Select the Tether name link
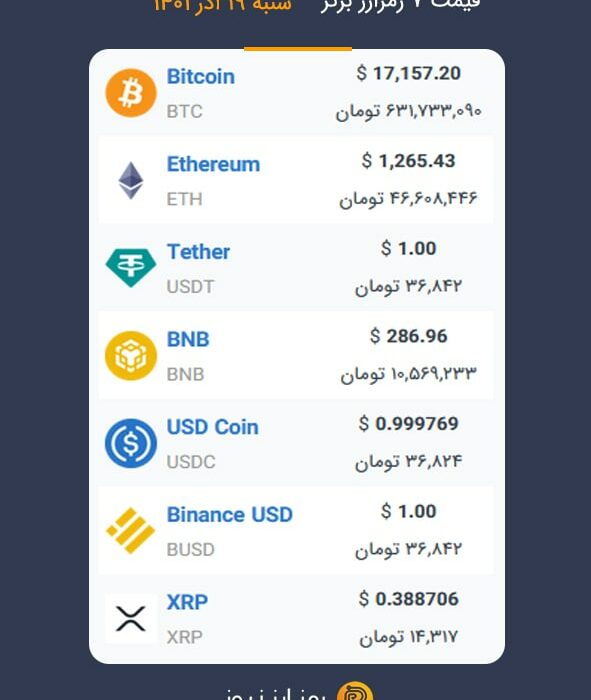This screenshot has width=591, height=700. pyautogui.click(x=198, y=252)
